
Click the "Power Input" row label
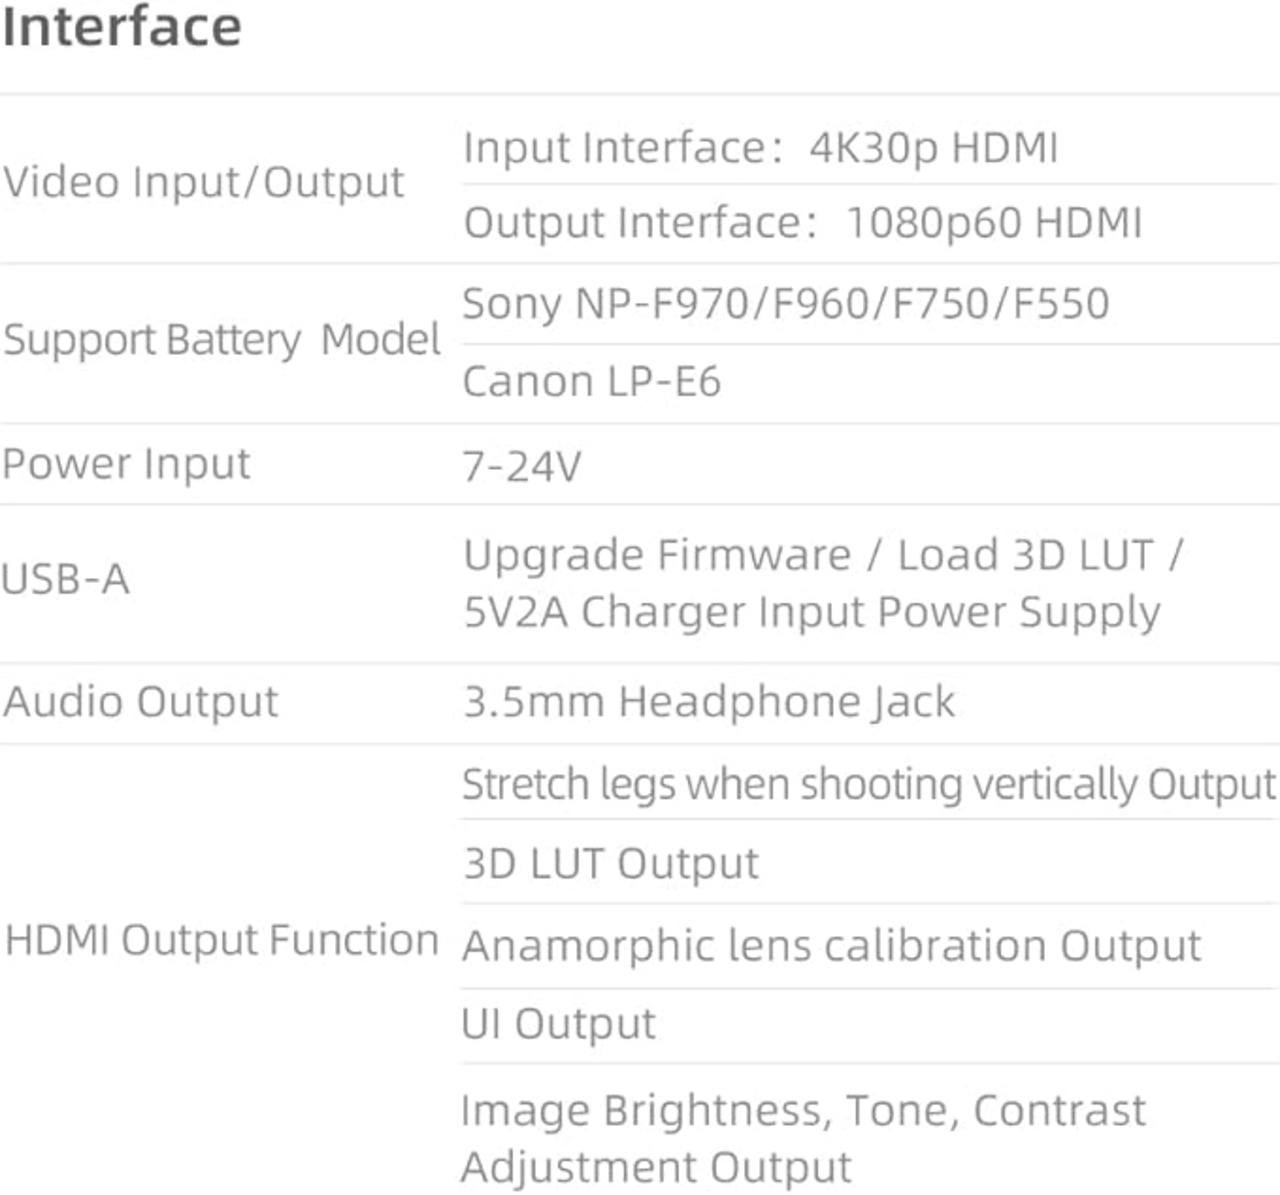pyautogui.click(x=126, y=465)
